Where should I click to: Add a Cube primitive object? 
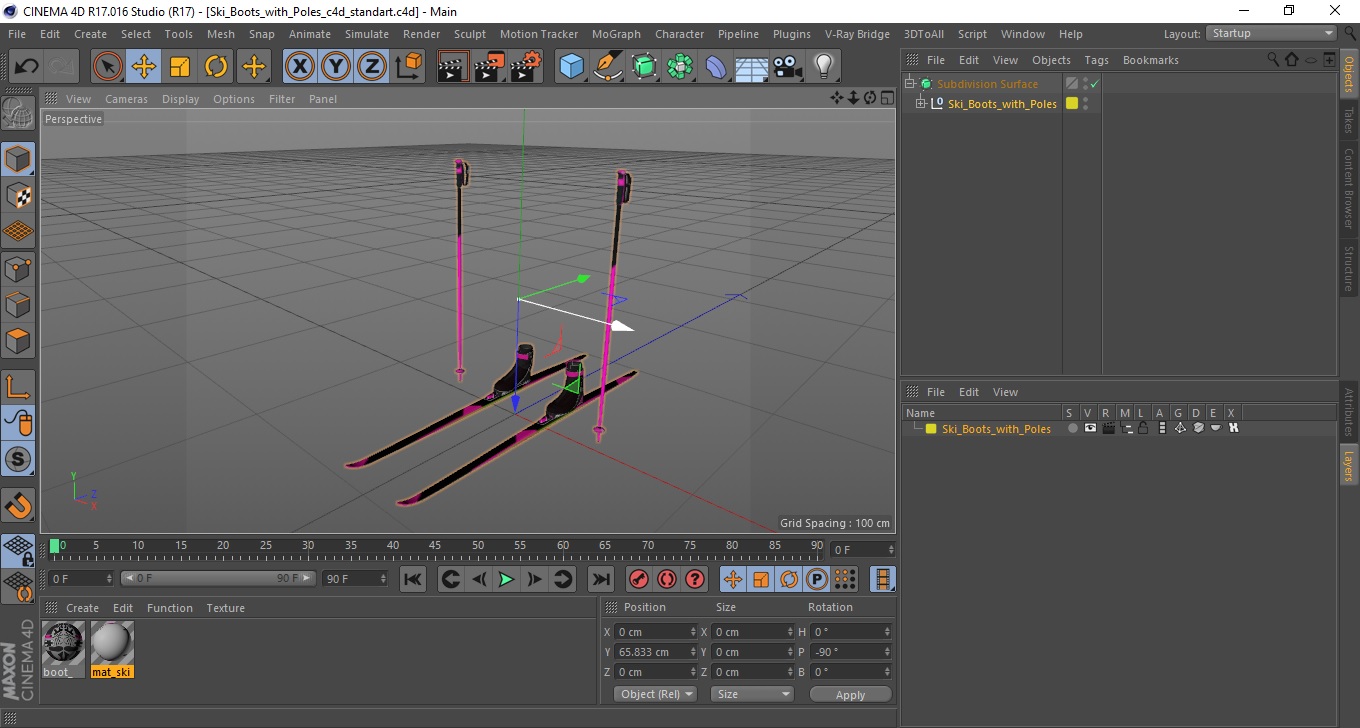coord(571,67)
